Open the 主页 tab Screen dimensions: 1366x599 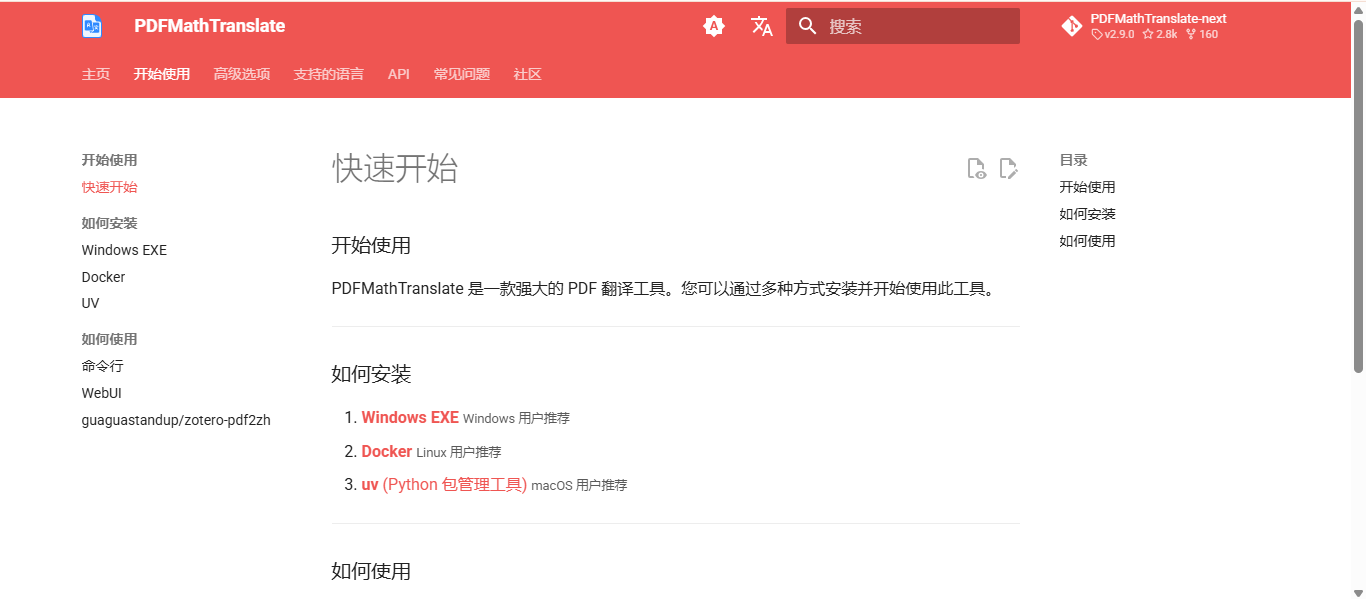pos(96,74)
